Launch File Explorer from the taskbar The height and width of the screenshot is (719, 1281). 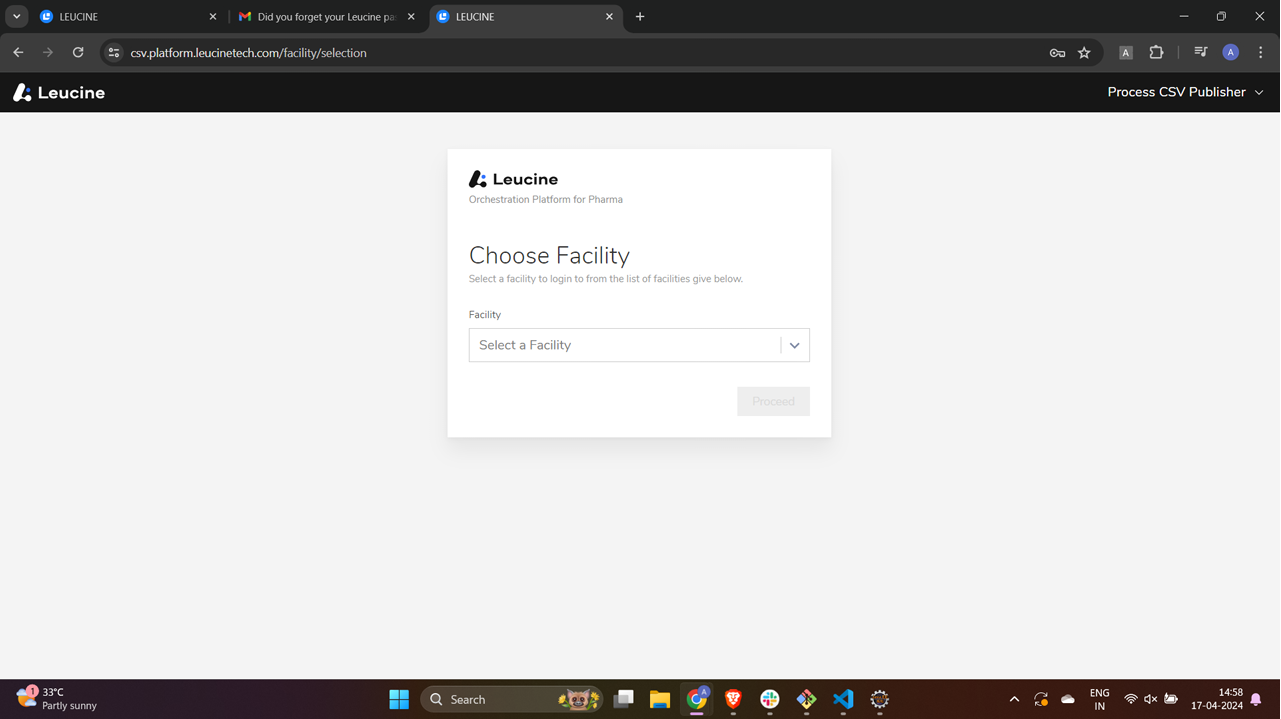tap(660, 699)
